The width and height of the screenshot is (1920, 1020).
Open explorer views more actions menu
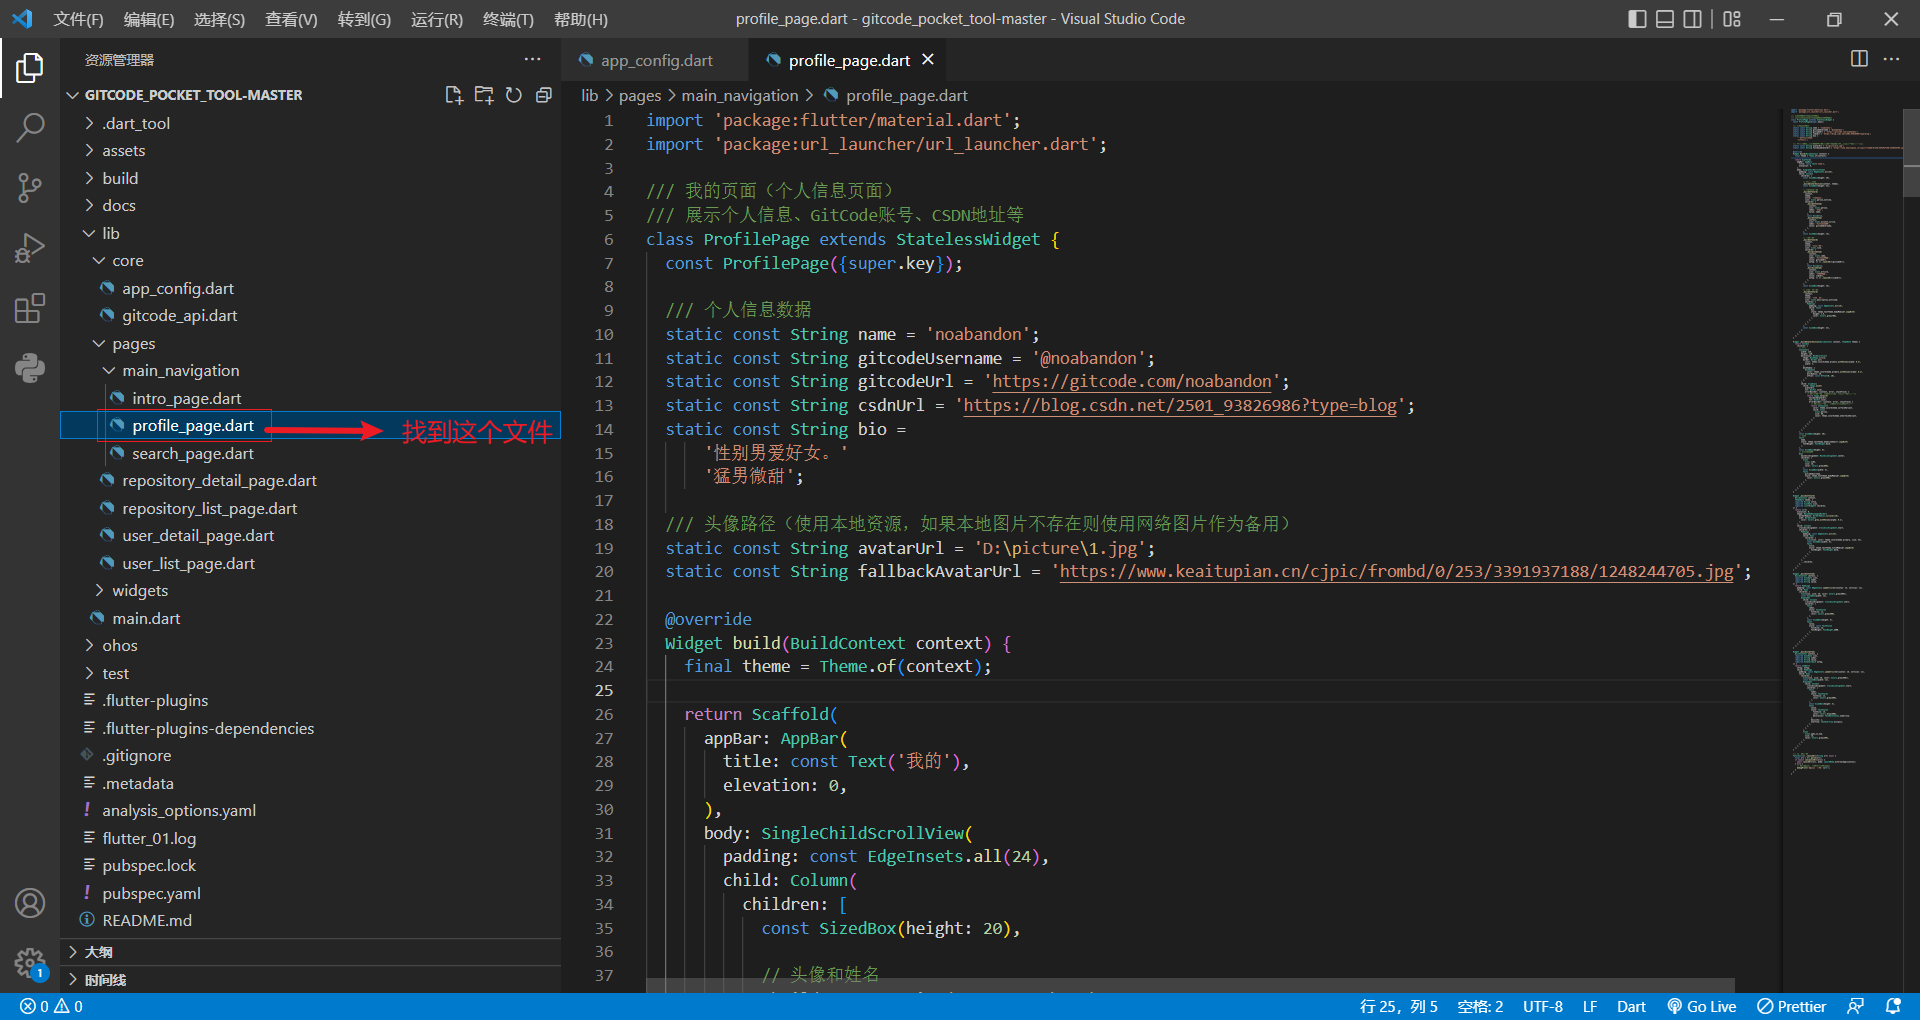(532, 60)
